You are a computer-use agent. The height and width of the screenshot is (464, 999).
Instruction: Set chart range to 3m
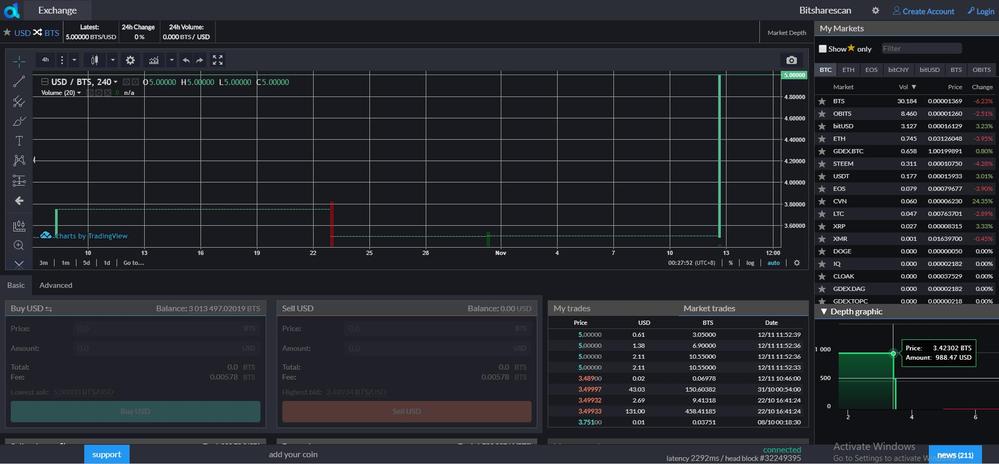tap(43, 263)
